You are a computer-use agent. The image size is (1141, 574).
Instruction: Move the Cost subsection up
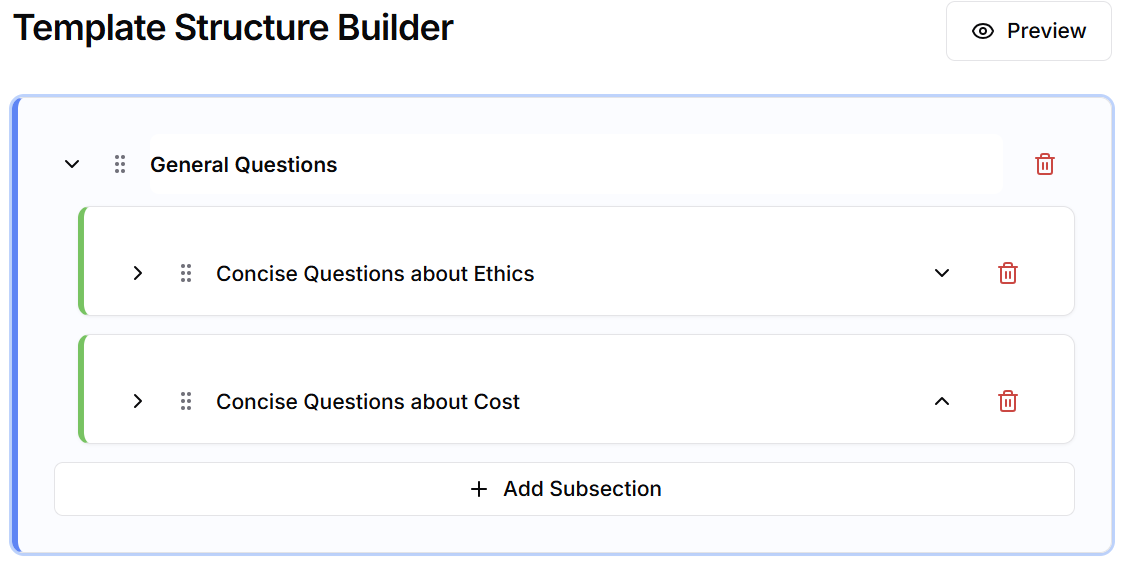pos(942,401)
